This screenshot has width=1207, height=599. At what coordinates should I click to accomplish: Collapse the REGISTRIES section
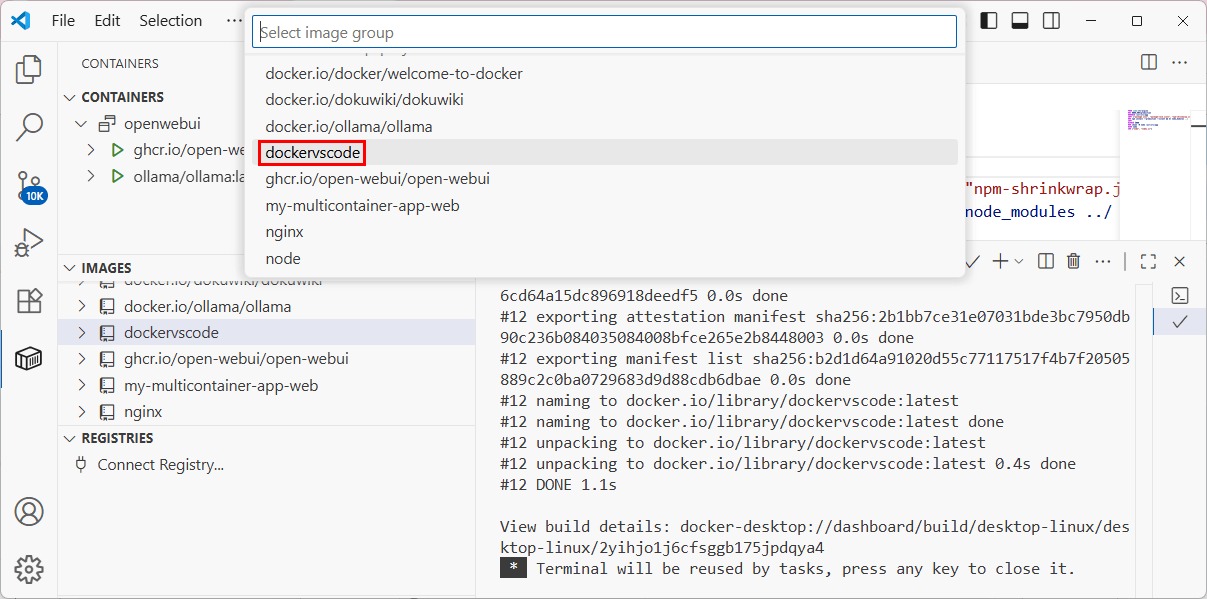tap(69, 438)
